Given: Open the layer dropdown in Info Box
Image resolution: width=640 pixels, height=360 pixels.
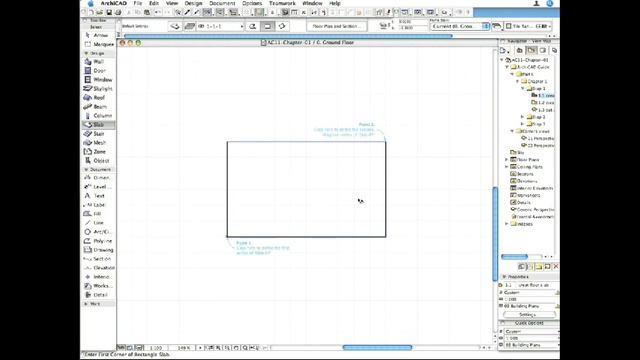Looking at the screenshot, I should (x=220, y=26).
